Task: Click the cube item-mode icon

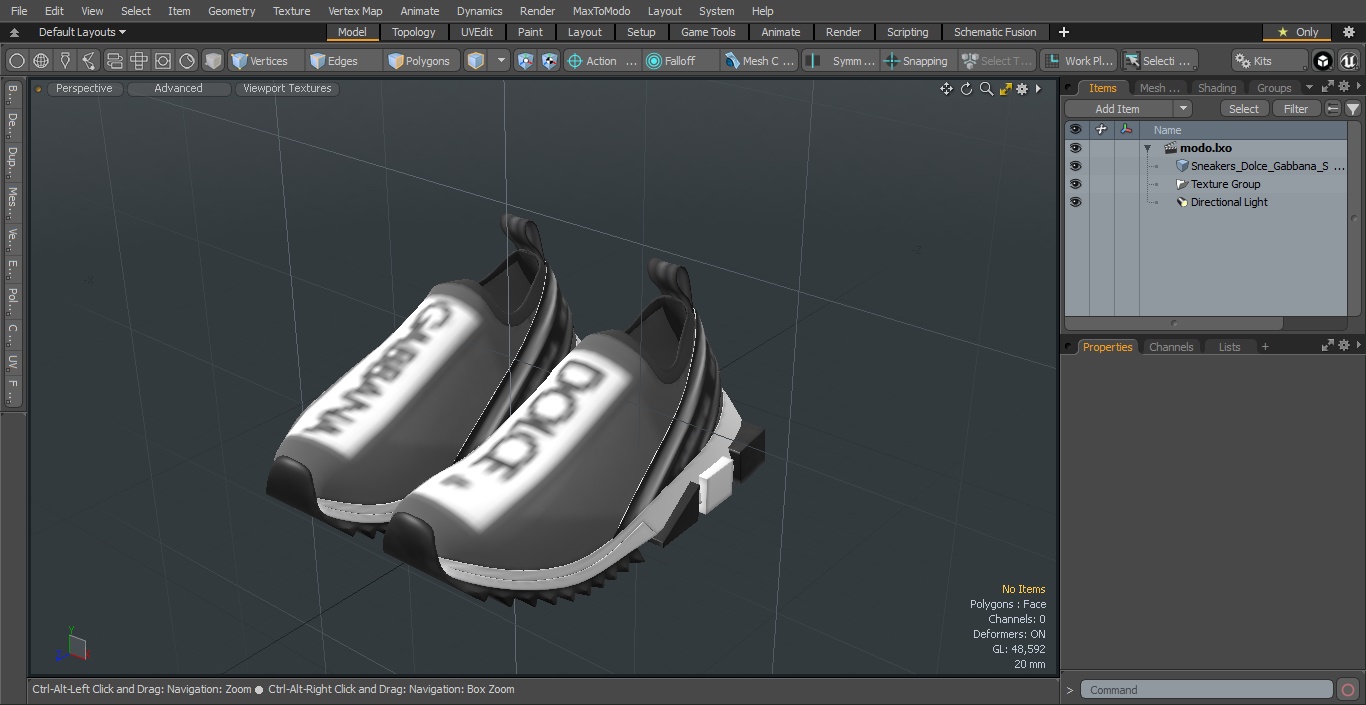Action: (x=476, y=61)
